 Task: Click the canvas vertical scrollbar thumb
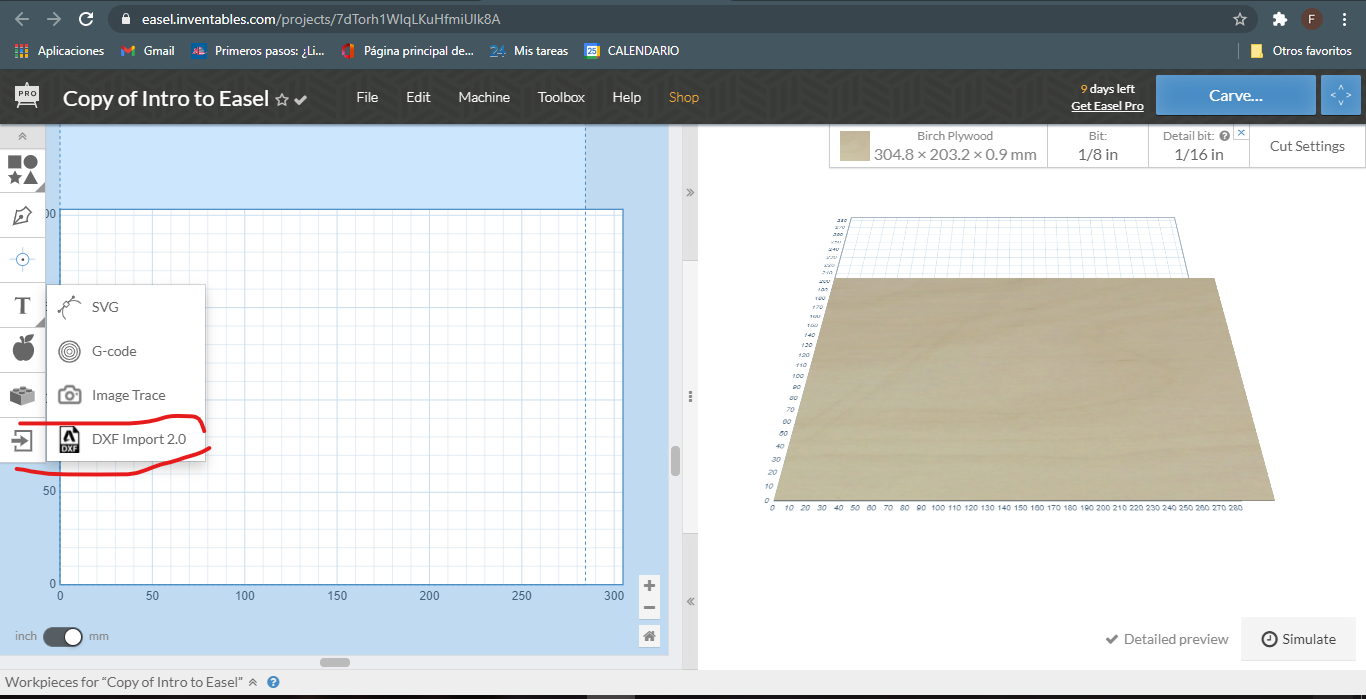tap(675, 461)
